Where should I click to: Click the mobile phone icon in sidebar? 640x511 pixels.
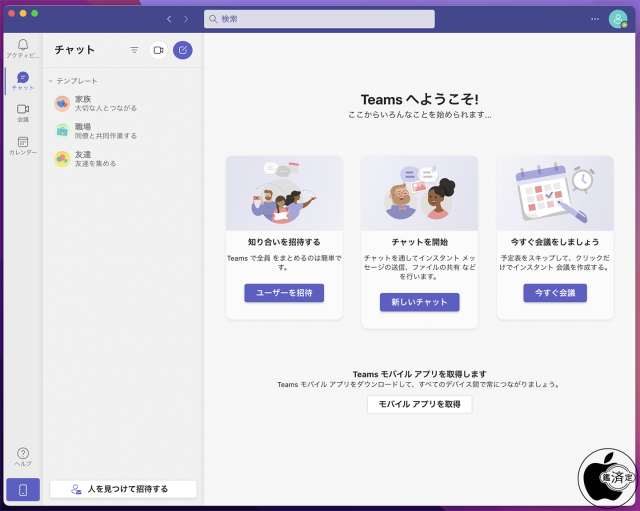pos(23,489)
